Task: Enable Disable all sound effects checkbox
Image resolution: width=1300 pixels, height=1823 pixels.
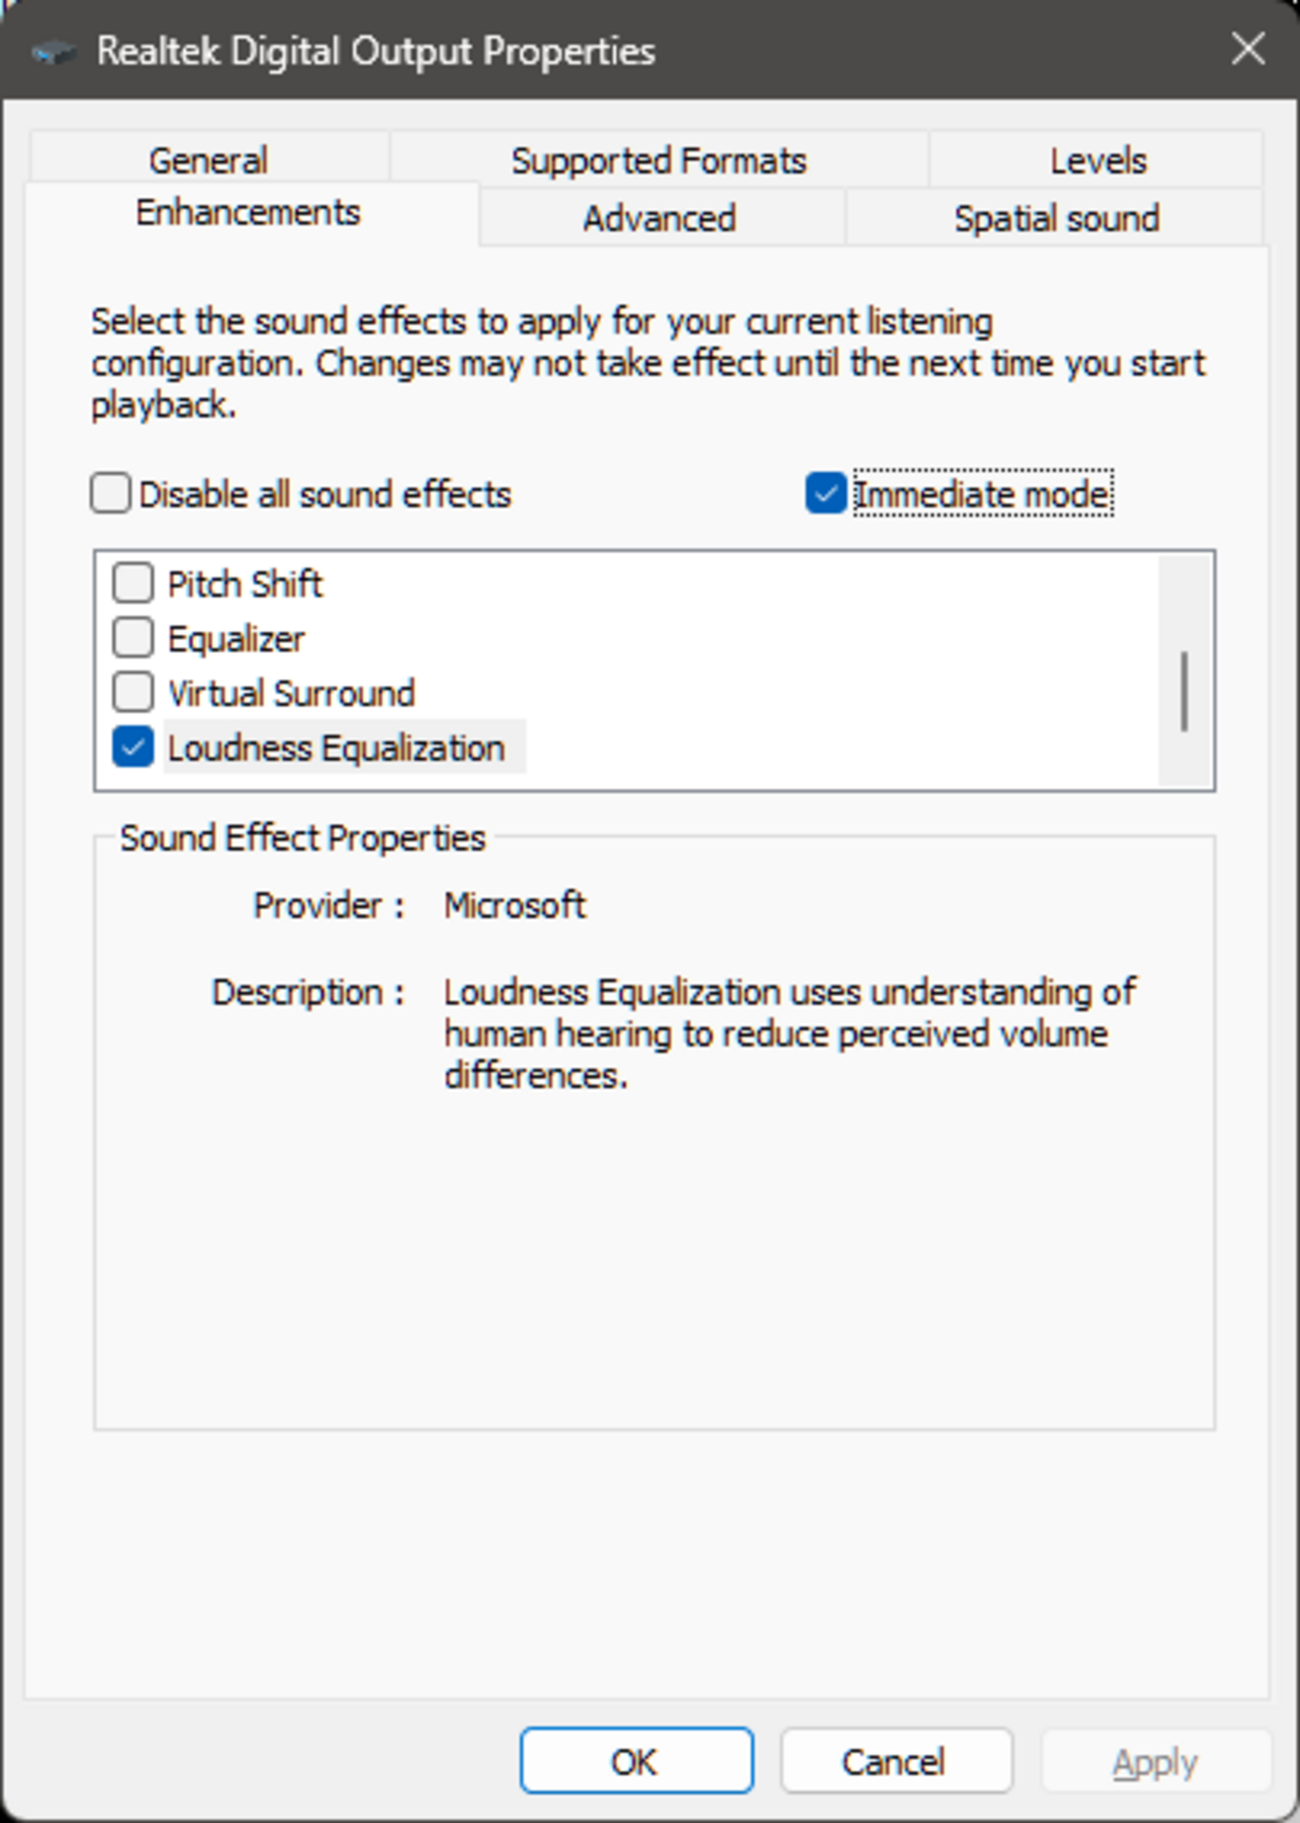Action: coord(111,494)
